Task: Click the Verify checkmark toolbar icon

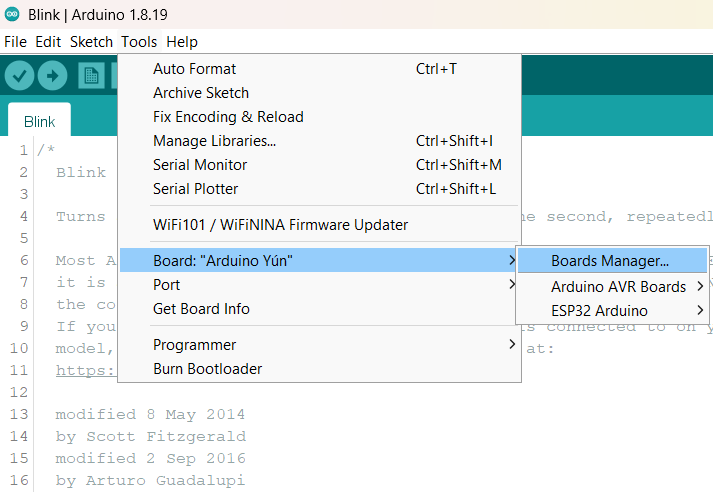Action: coord(19,75)
